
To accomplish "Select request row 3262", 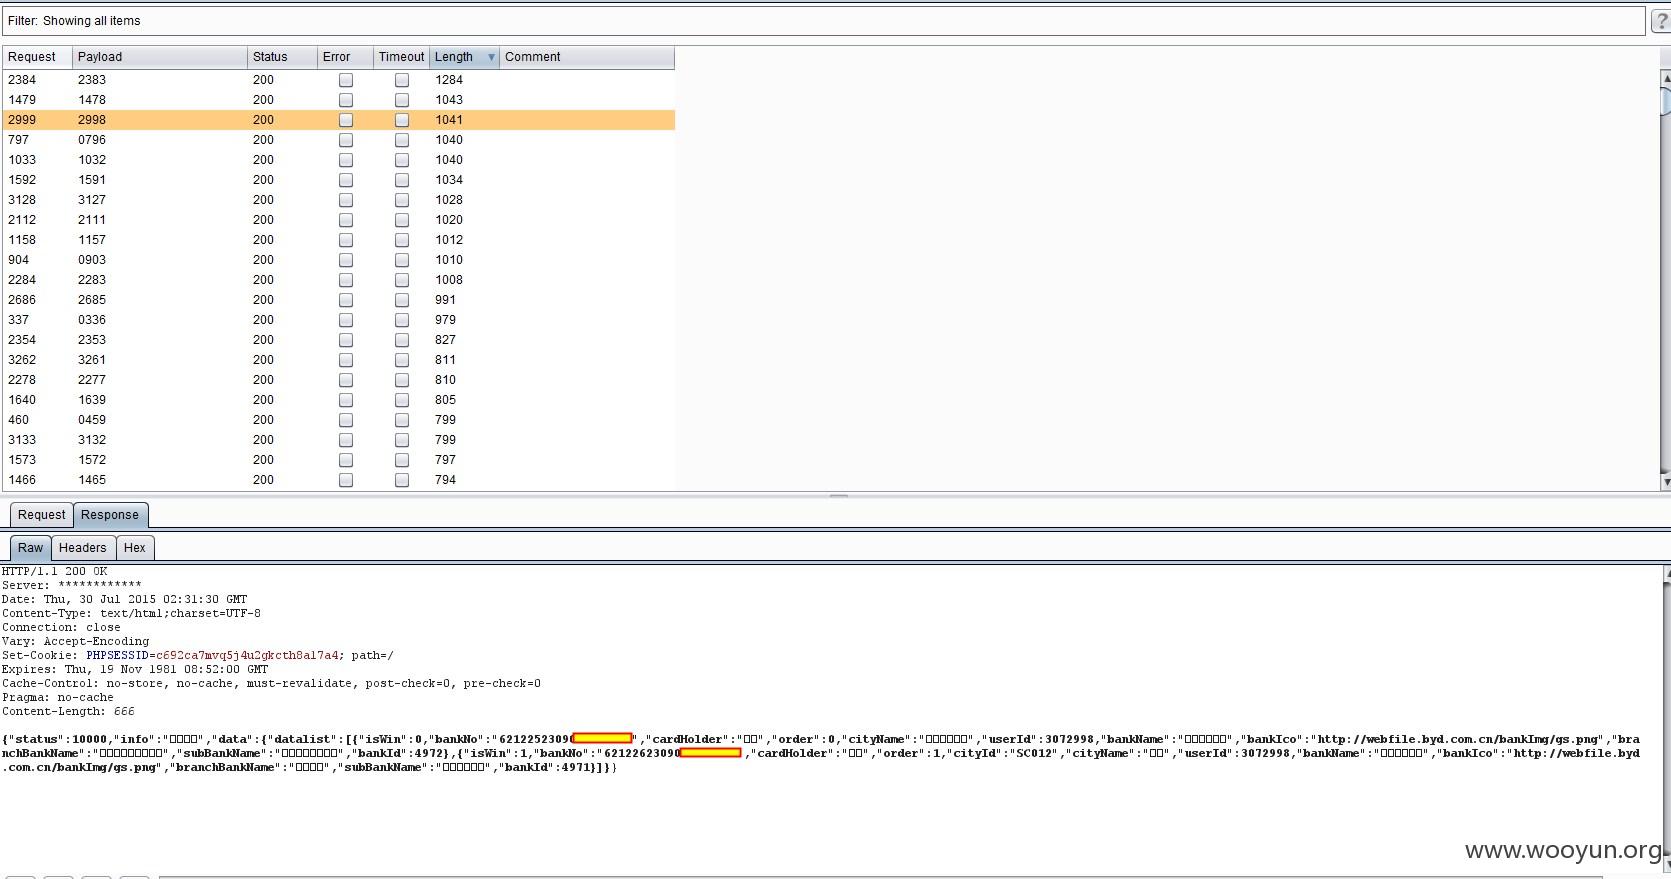I will (338, 360).
